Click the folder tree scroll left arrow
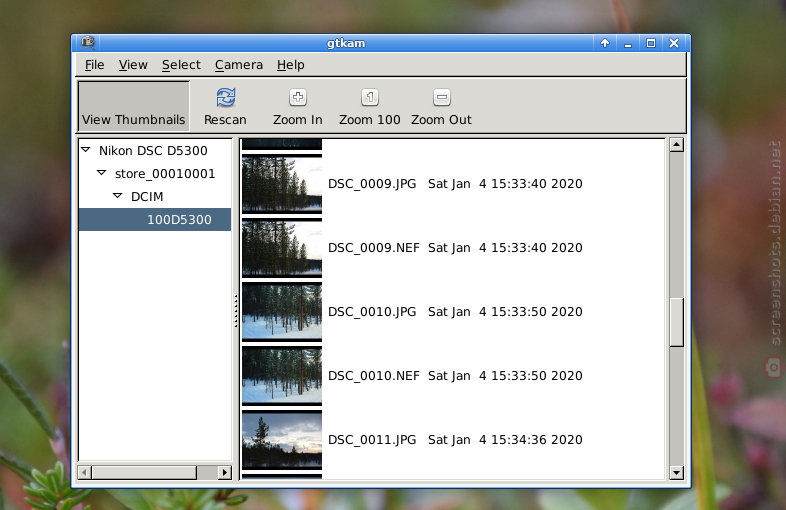The width and height of the screenshot is (786, 510). (85, 472)
